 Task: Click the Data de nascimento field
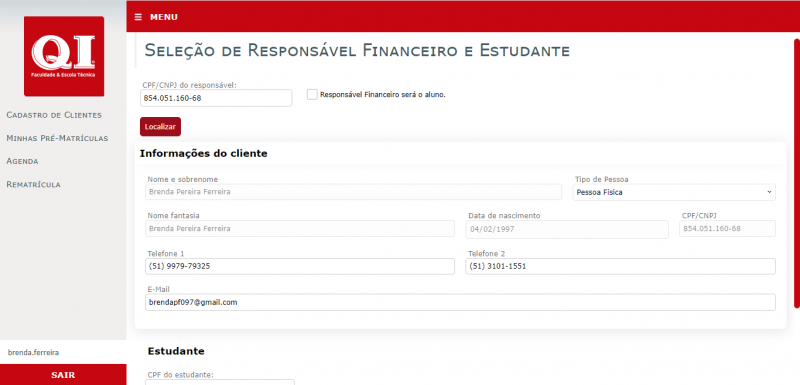567,229
